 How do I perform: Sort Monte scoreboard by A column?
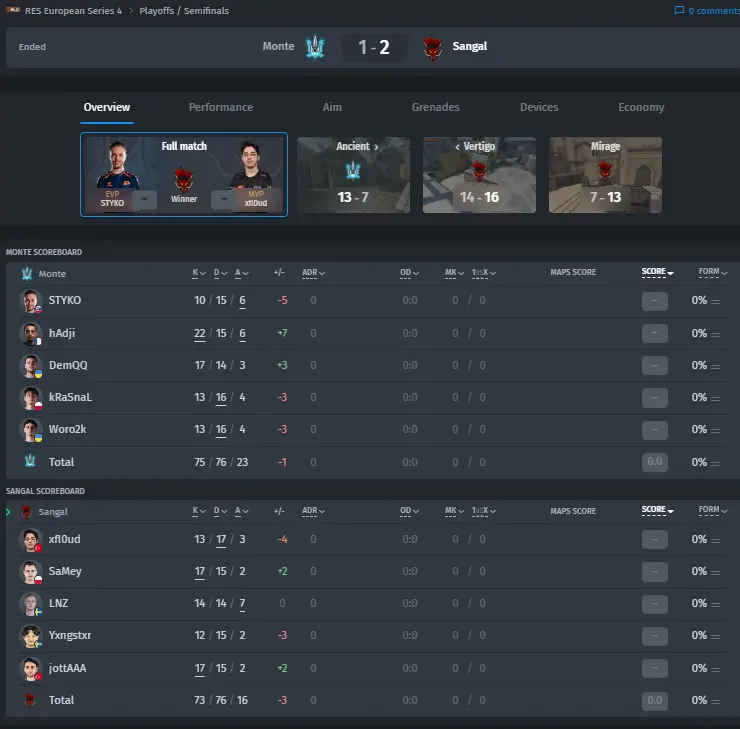242,273
